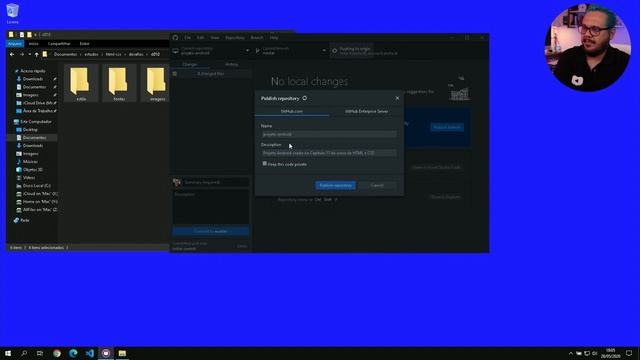Open the View menu in GitHub Desktop

tap(215, 38)
